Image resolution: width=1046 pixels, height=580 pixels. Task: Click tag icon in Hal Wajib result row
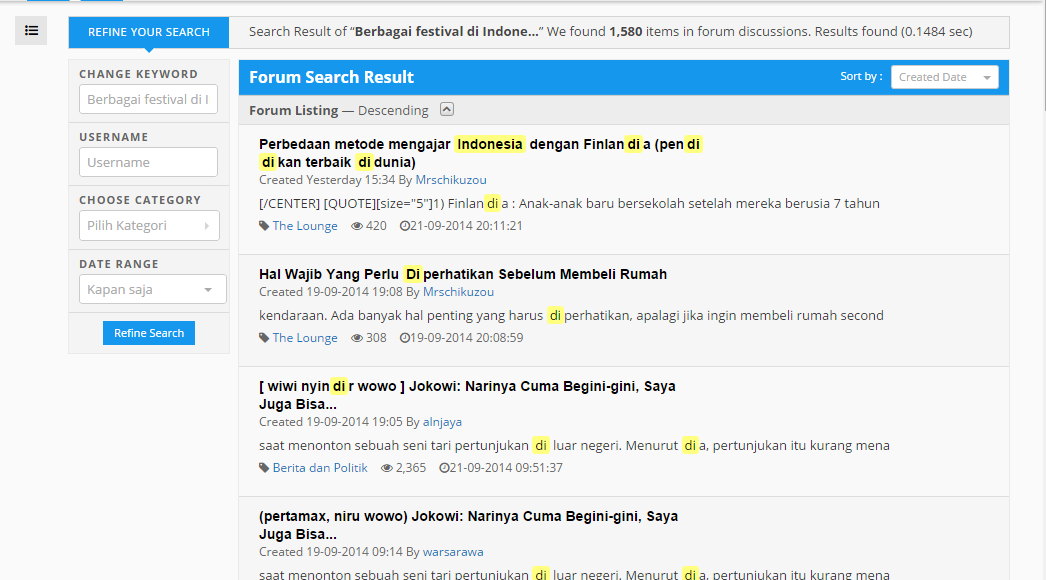point(264,338)
